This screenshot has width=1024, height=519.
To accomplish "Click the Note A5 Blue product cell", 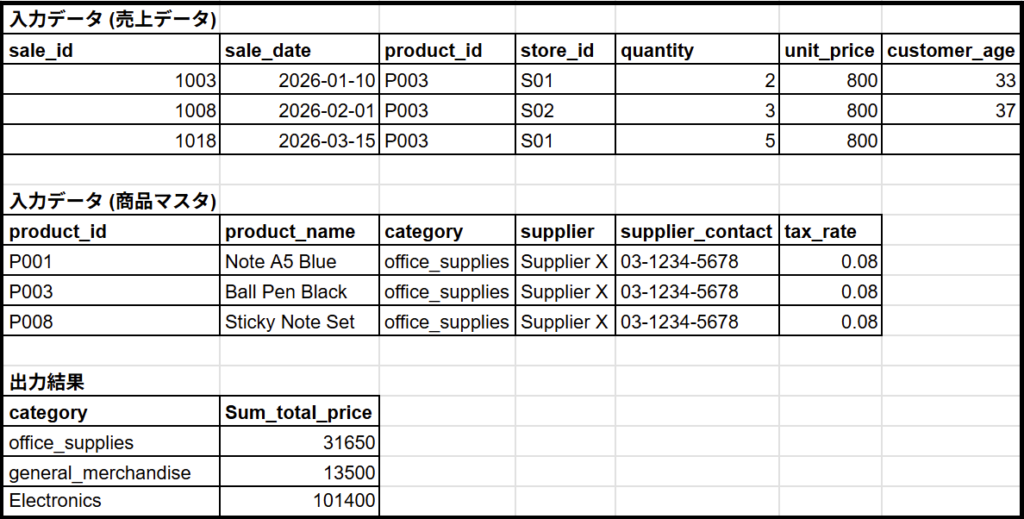I will pos(300,262).
